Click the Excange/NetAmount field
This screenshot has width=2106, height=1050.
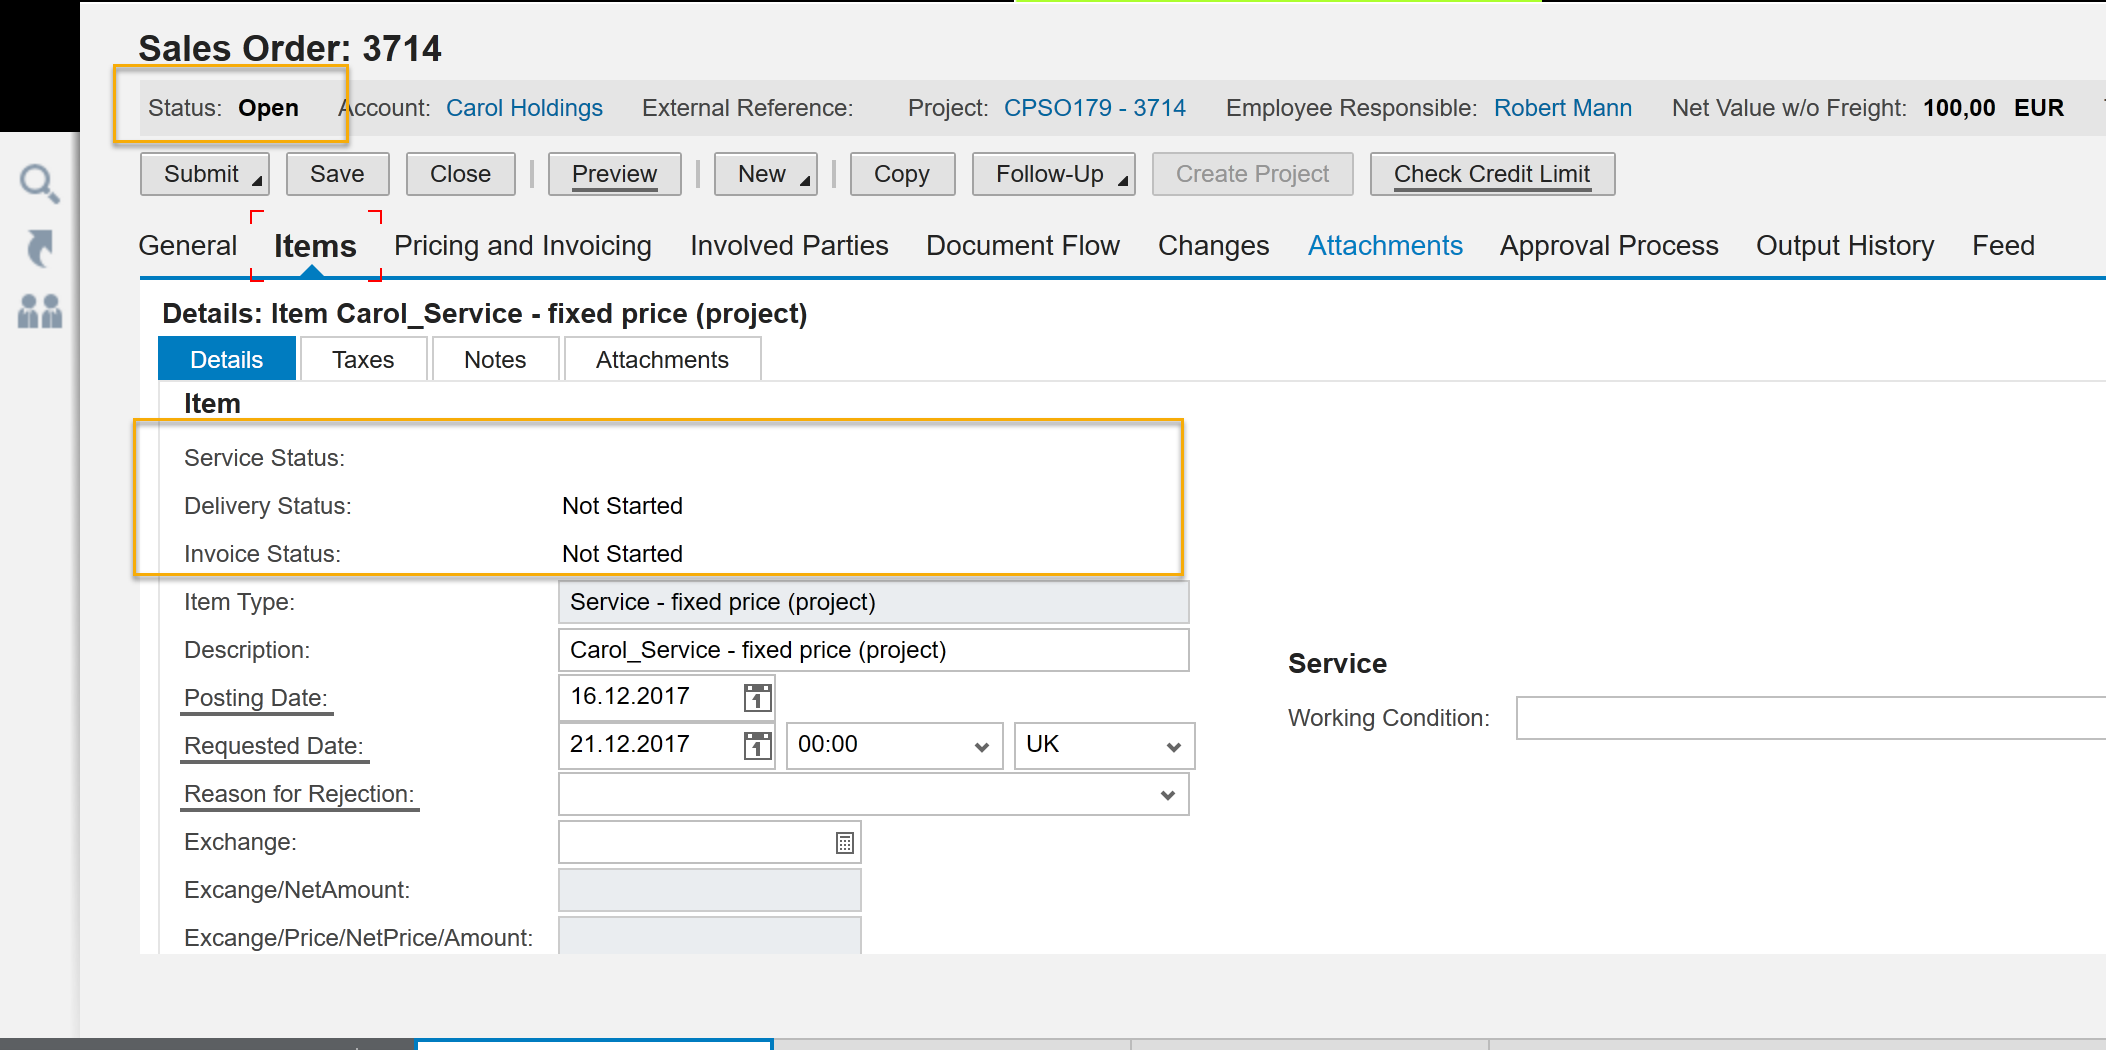(709, 890)
